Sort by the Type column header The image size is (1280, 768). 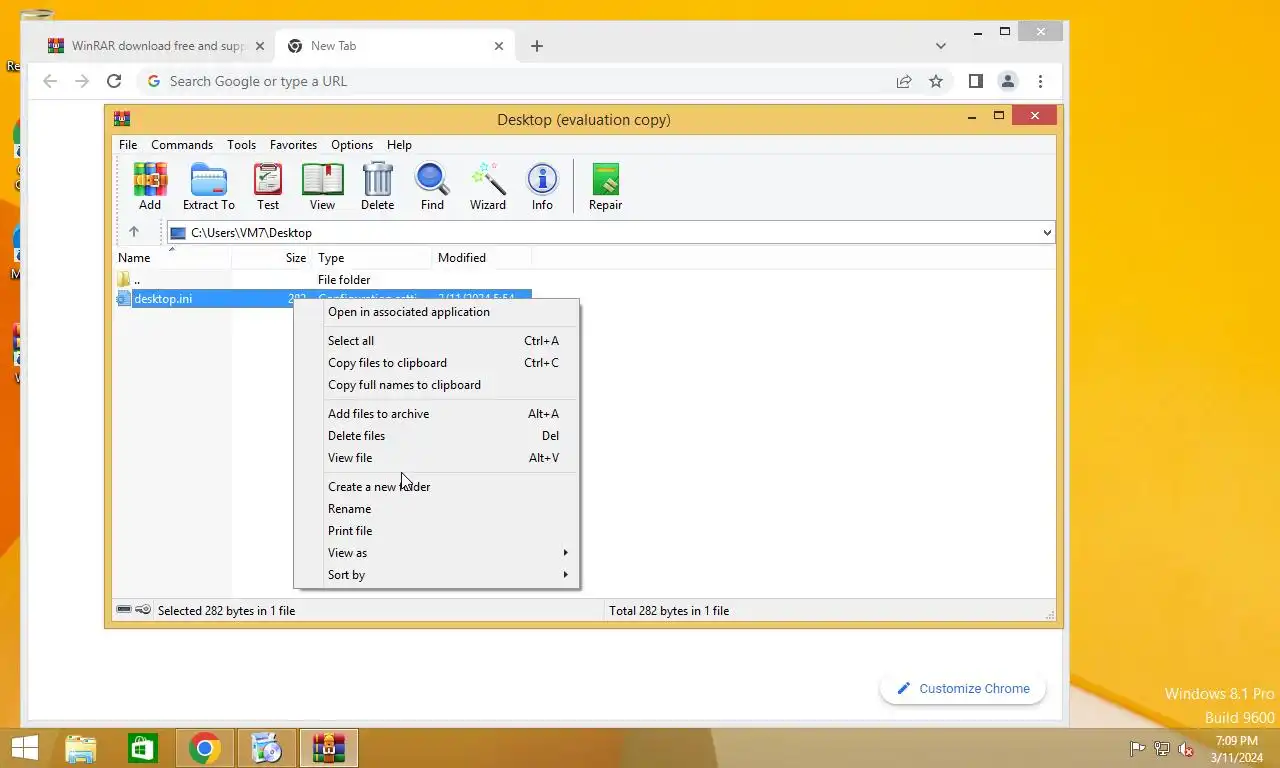click(x=372, y=258)
